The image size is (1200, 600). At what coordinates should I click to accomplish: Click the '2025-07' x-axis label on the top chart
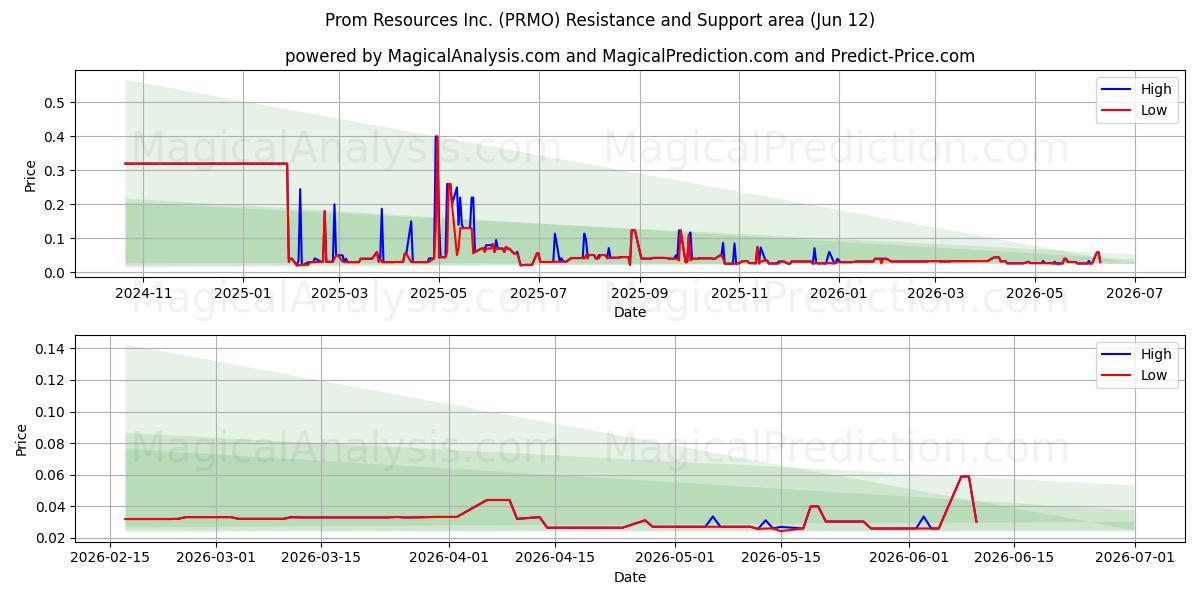point(540,293)
